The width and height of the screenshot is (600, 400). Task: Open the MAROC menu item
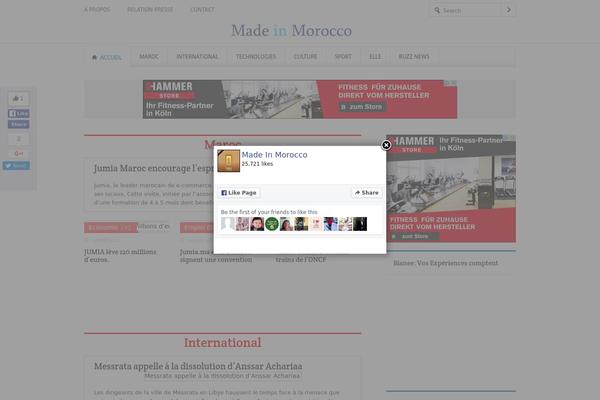click(x=149, y=57)
